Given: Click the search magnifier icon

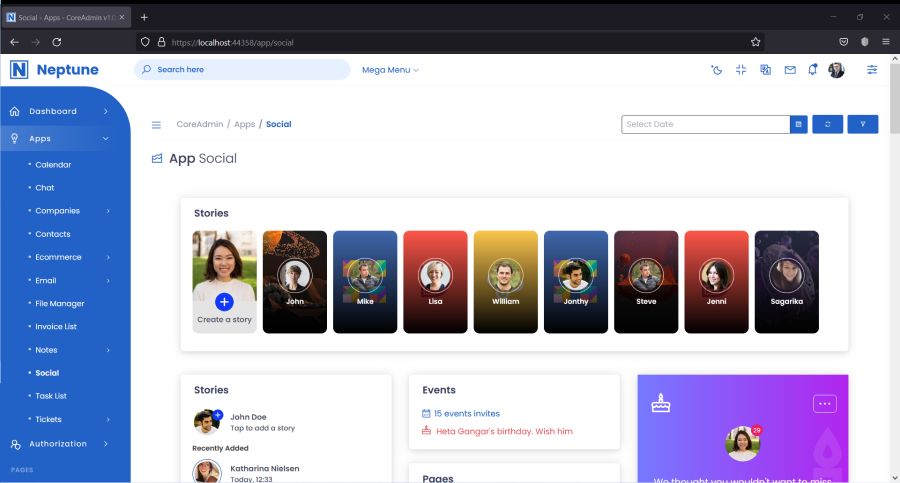Looking at the screenshot, I should pyautogui.click(x=146, y=69).
